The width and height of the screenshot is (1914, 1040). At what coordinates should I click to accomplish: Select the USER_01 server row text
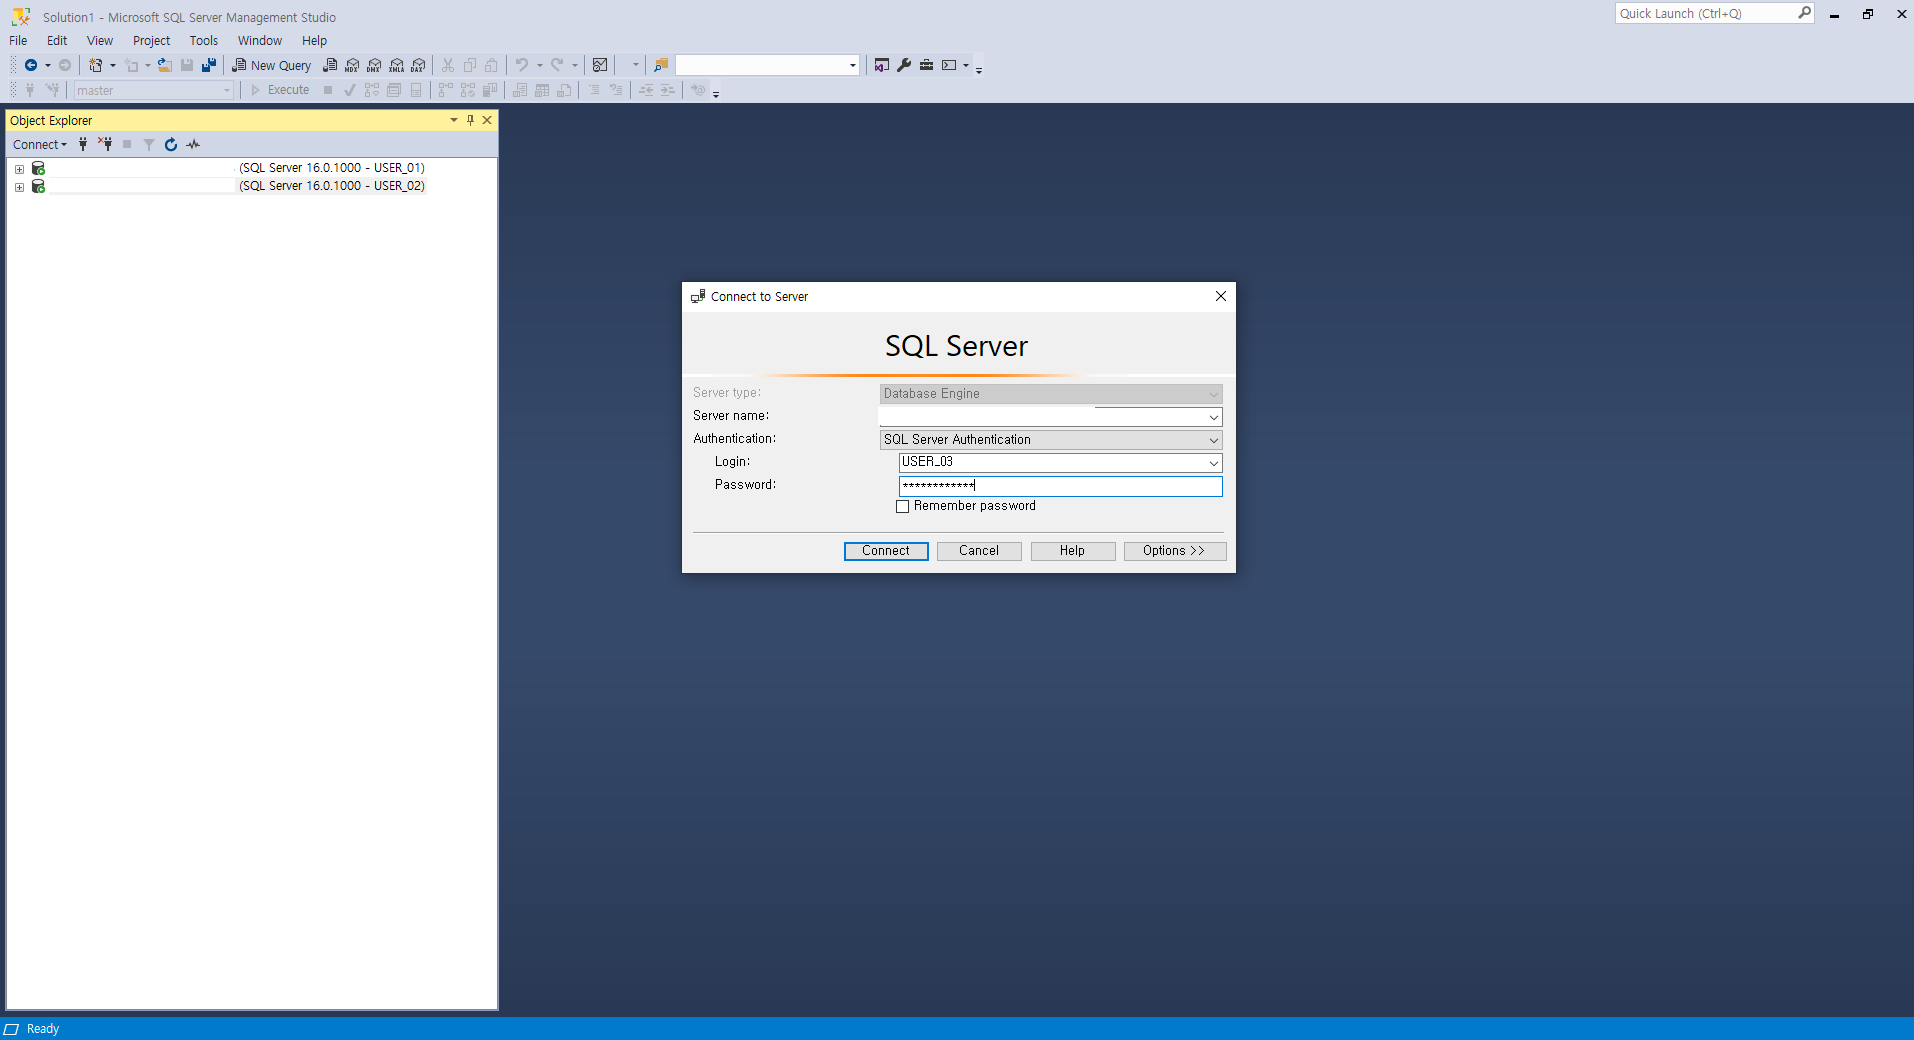332,168
